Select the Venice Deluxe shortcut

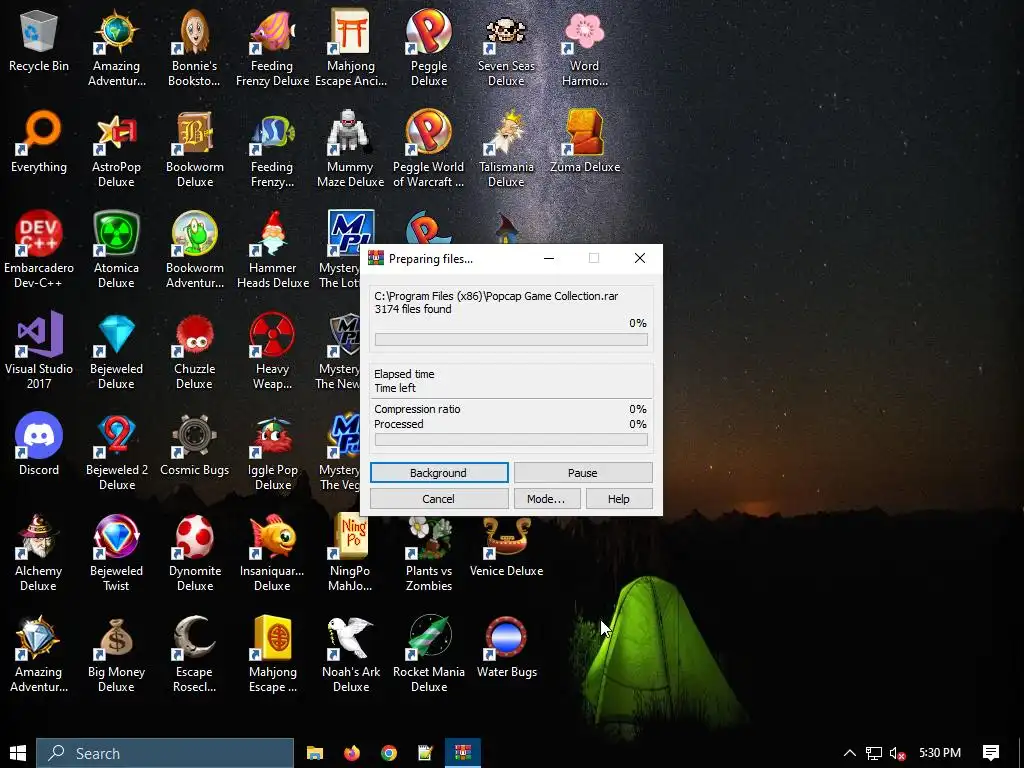tap(506, 547)
